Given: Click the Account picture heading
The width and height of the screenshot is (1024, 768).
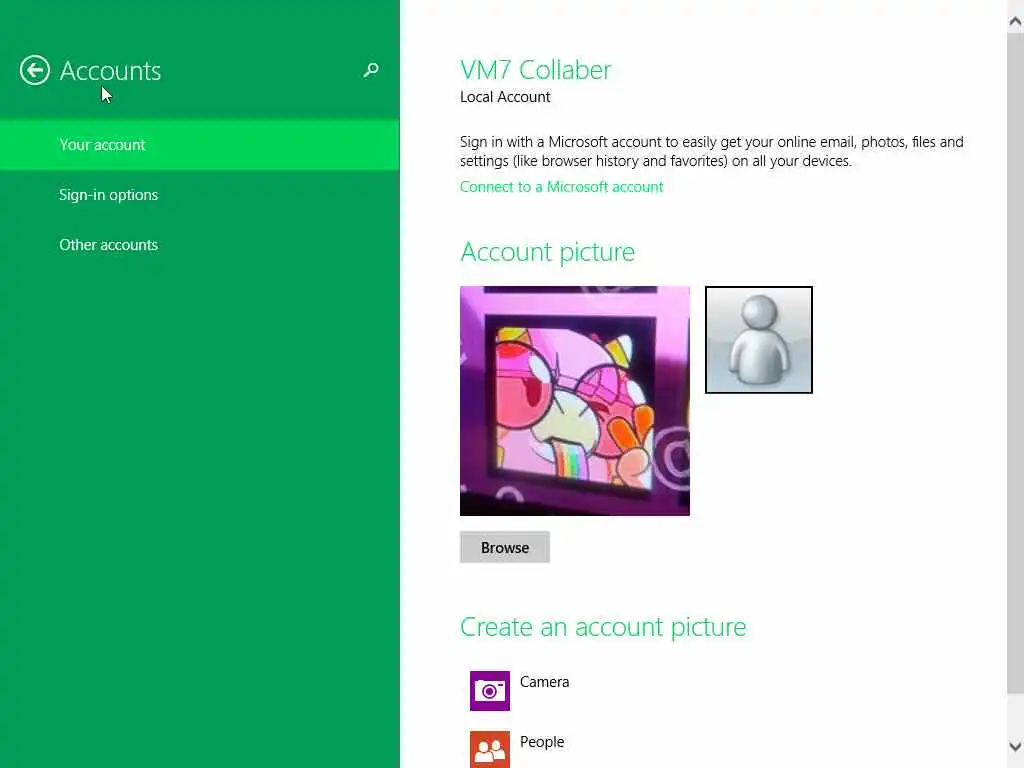Looking at the screenshot, I should (547, 252).
